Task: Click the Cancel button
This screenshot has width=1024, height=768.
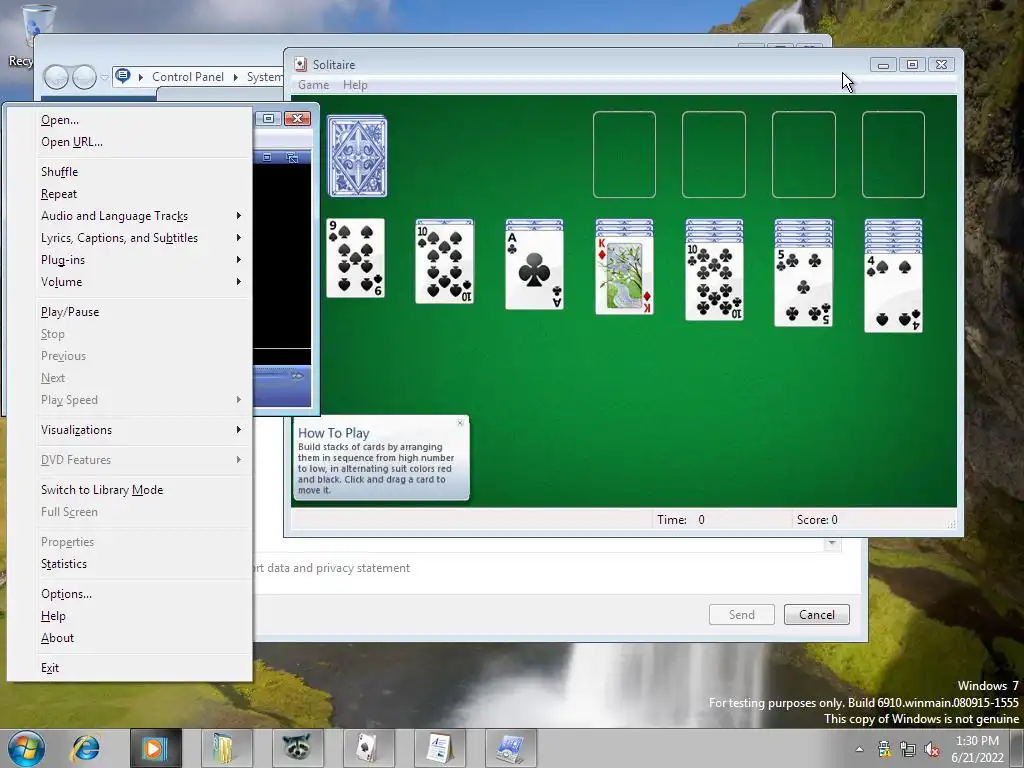Action: coord(817,615)
